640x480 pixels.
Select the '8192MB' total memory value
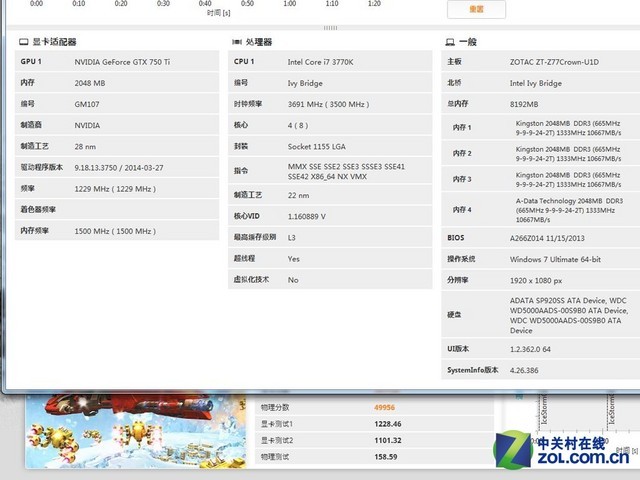pos(524,104)
